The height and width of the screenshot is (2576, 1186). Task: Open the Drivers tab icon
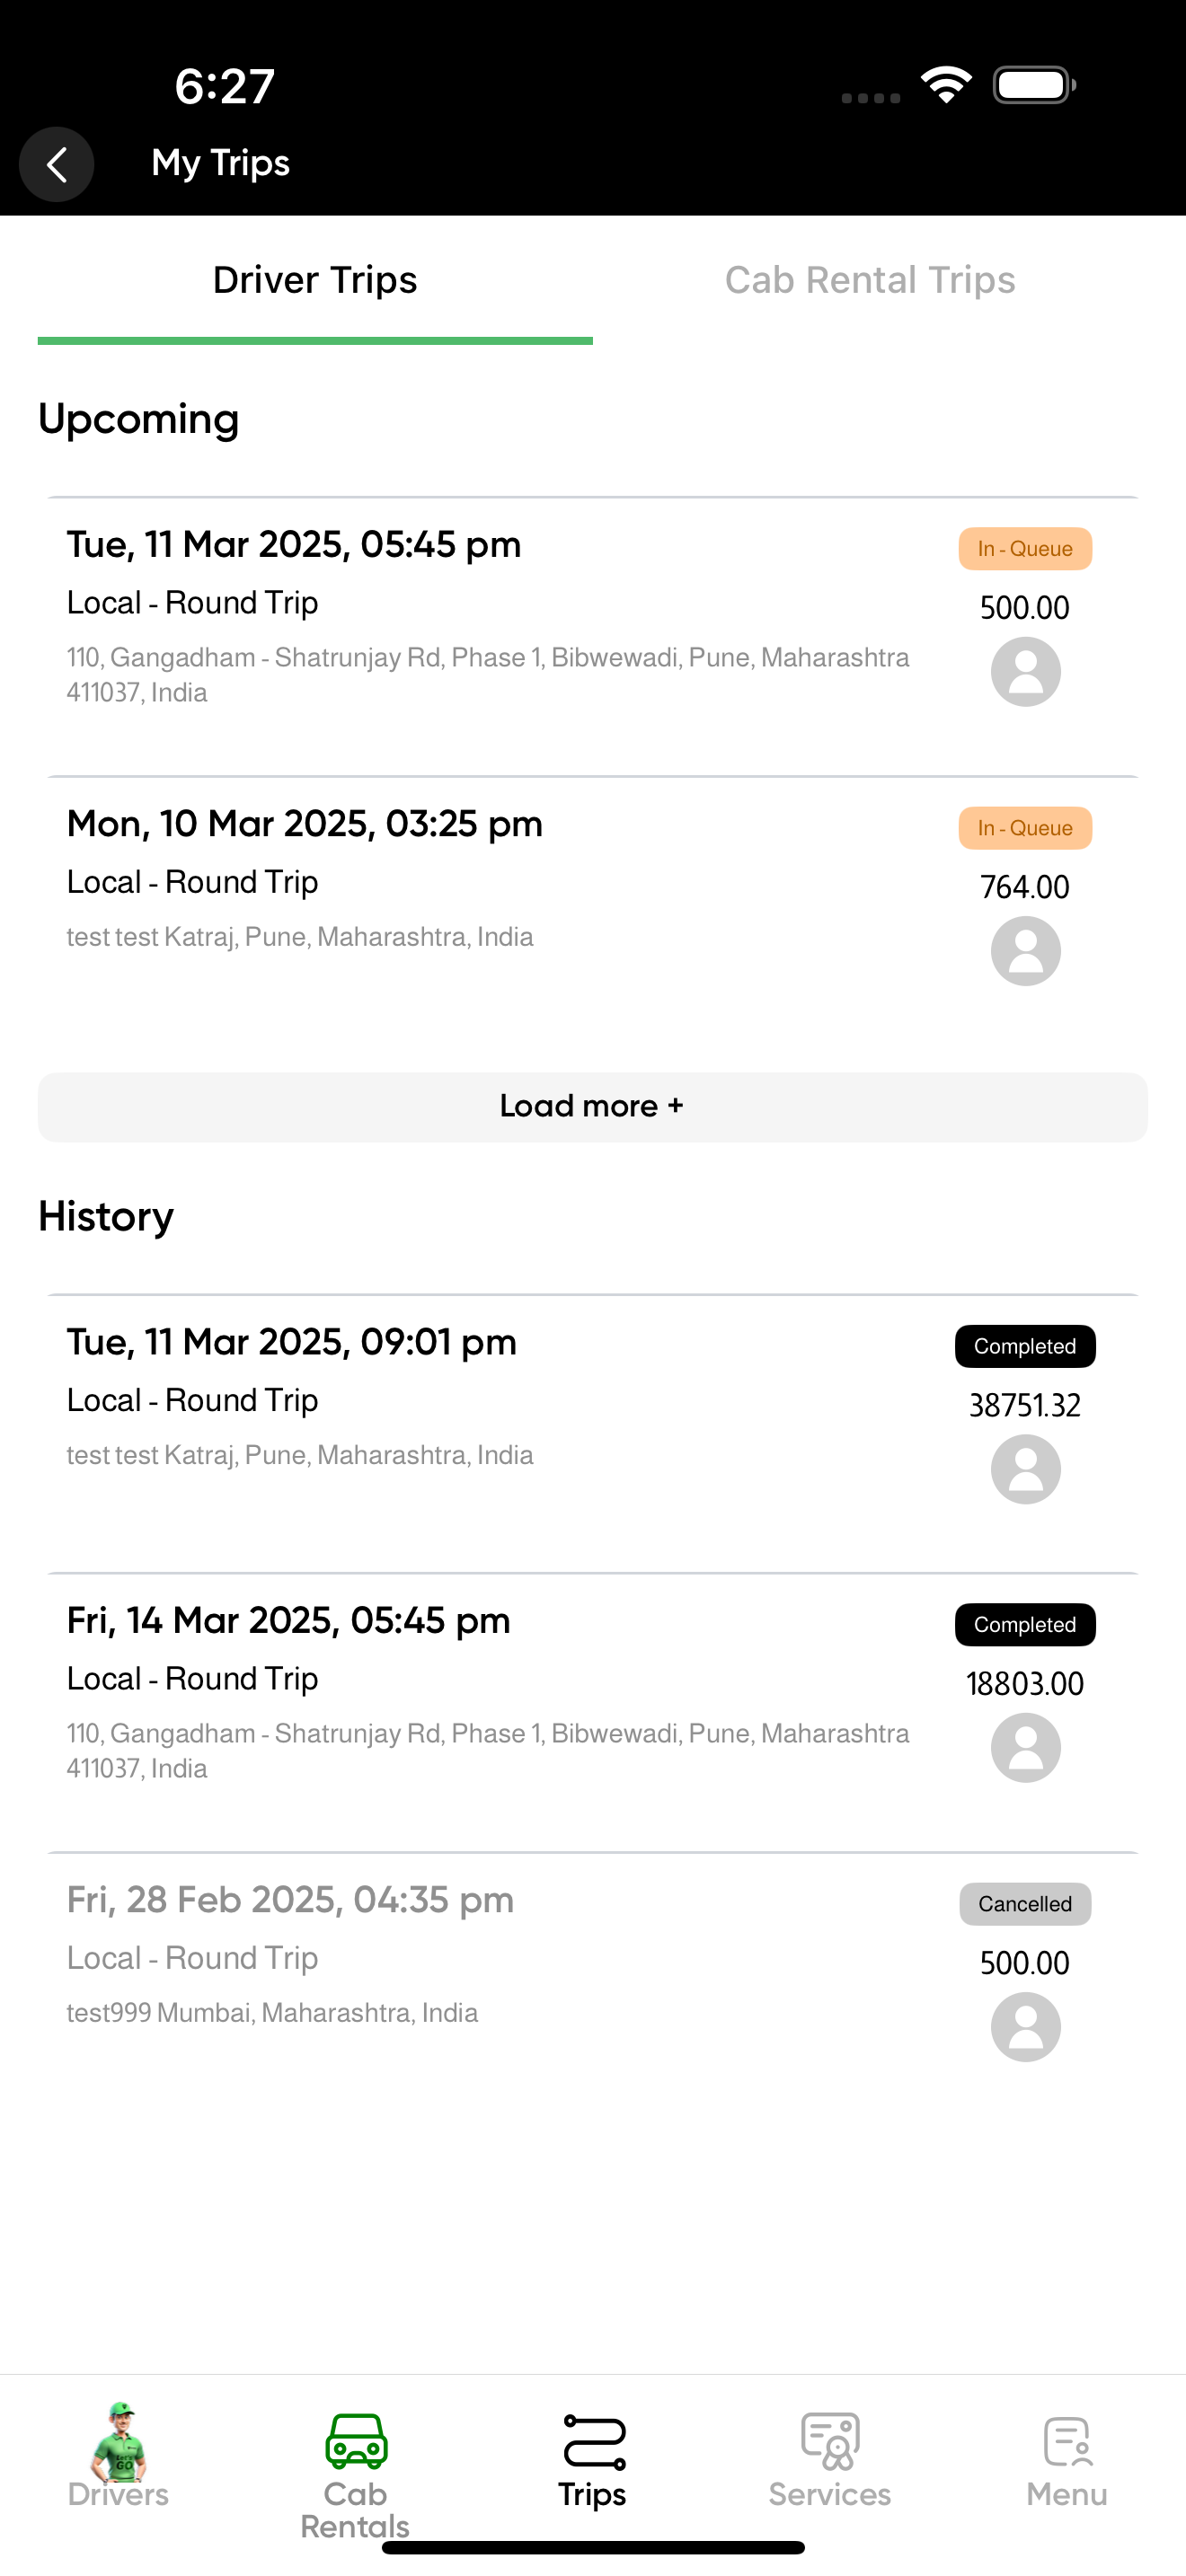coord(118,2441)
